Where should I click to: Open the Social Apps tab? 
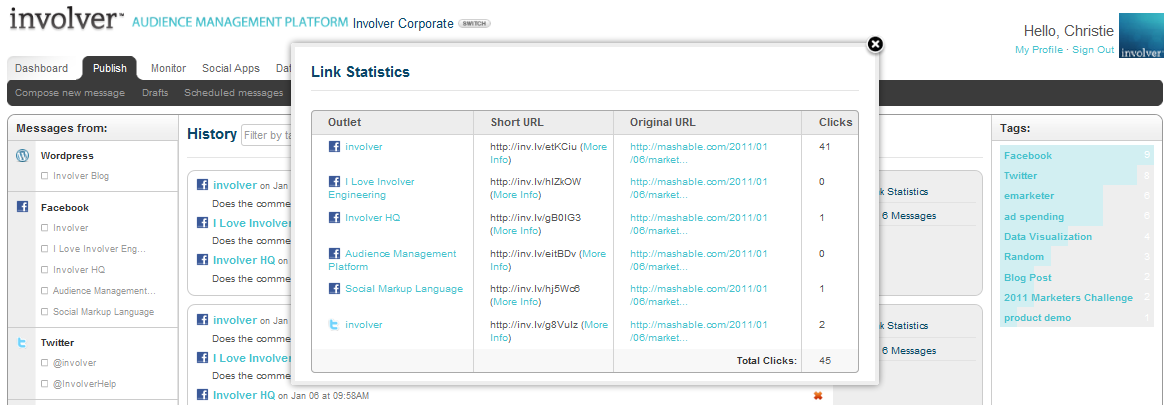(231, 68)
